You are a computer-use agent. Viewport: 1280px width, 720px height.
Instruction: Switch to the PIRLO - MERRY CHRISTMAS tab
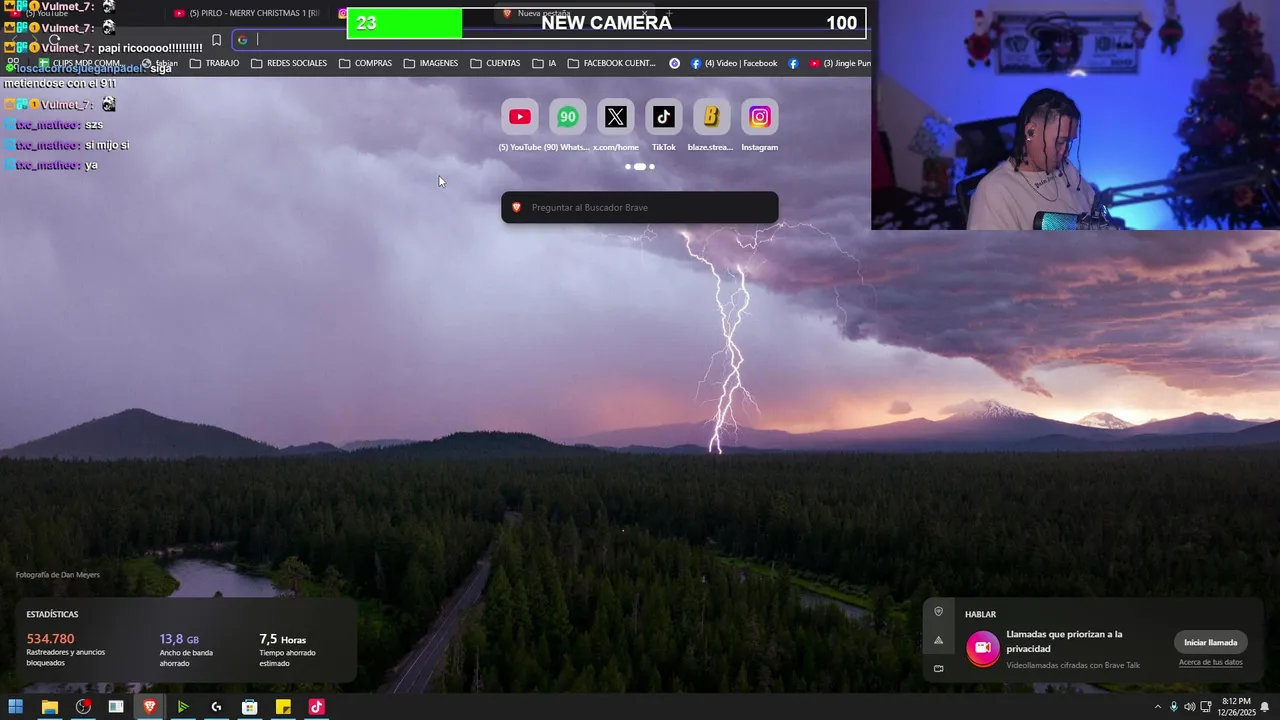pyautogui.click(x=248, y=13)
